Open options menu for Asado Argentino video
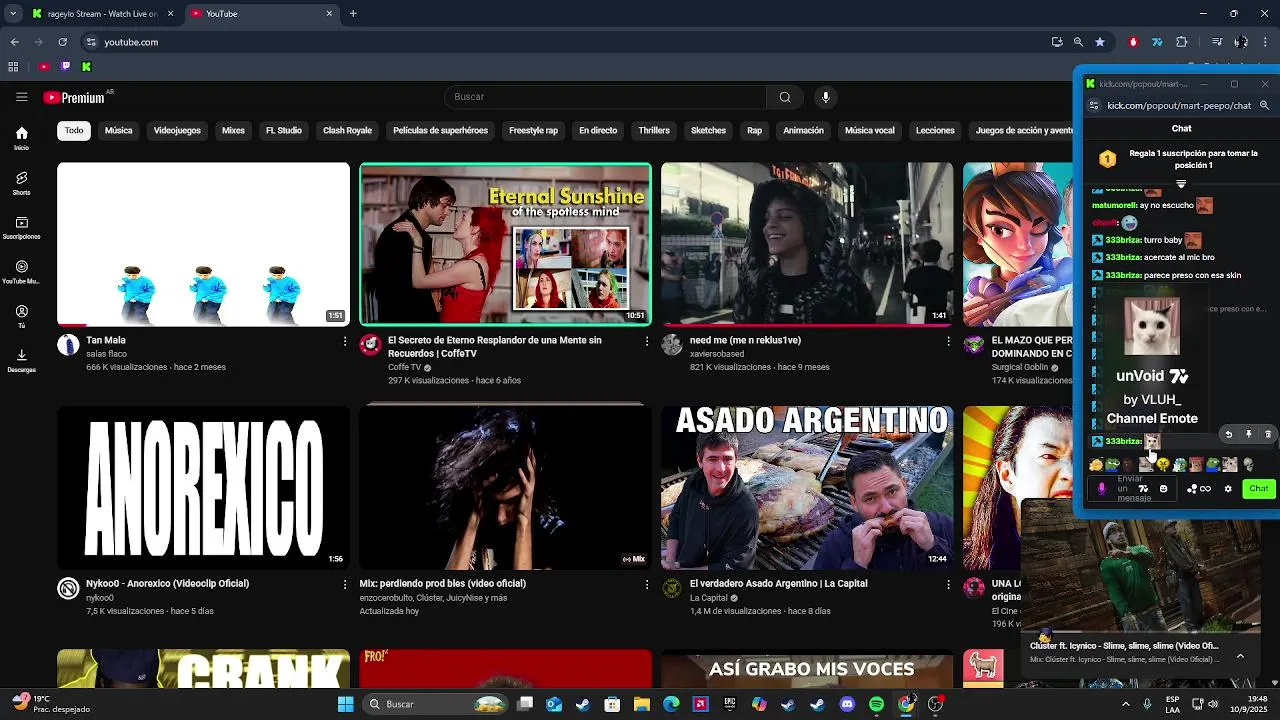The image size is (1280, 720). 949,584
